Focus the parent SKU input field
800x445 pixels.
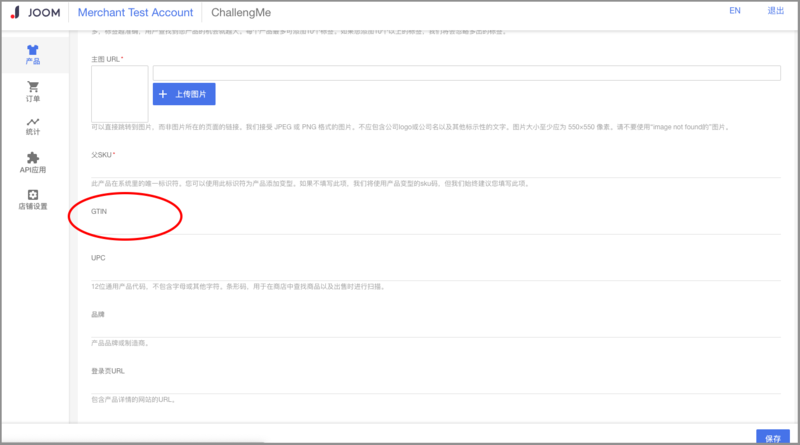(x=436, y=170)
